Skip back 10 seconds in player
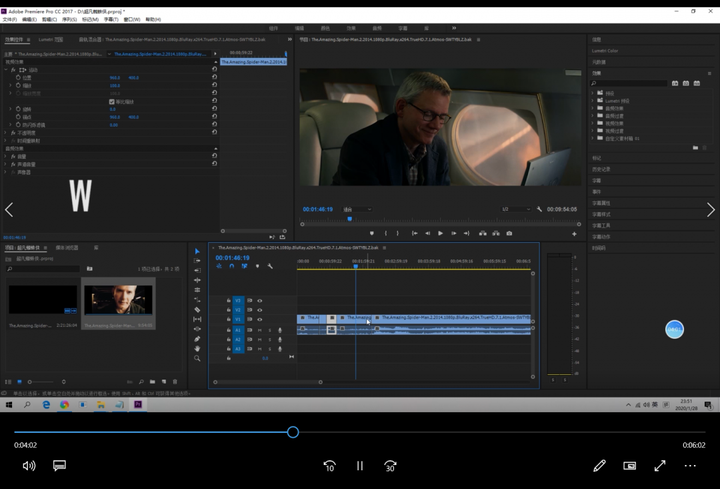 click(x=330, y=466)
